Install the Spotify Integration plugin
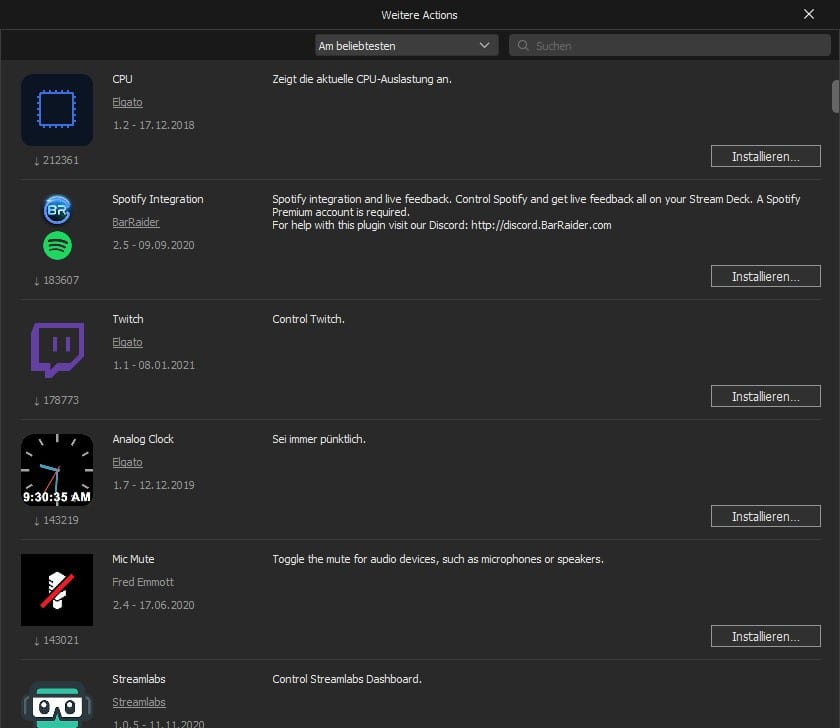840x728 pixels. [x=765, y=277]
